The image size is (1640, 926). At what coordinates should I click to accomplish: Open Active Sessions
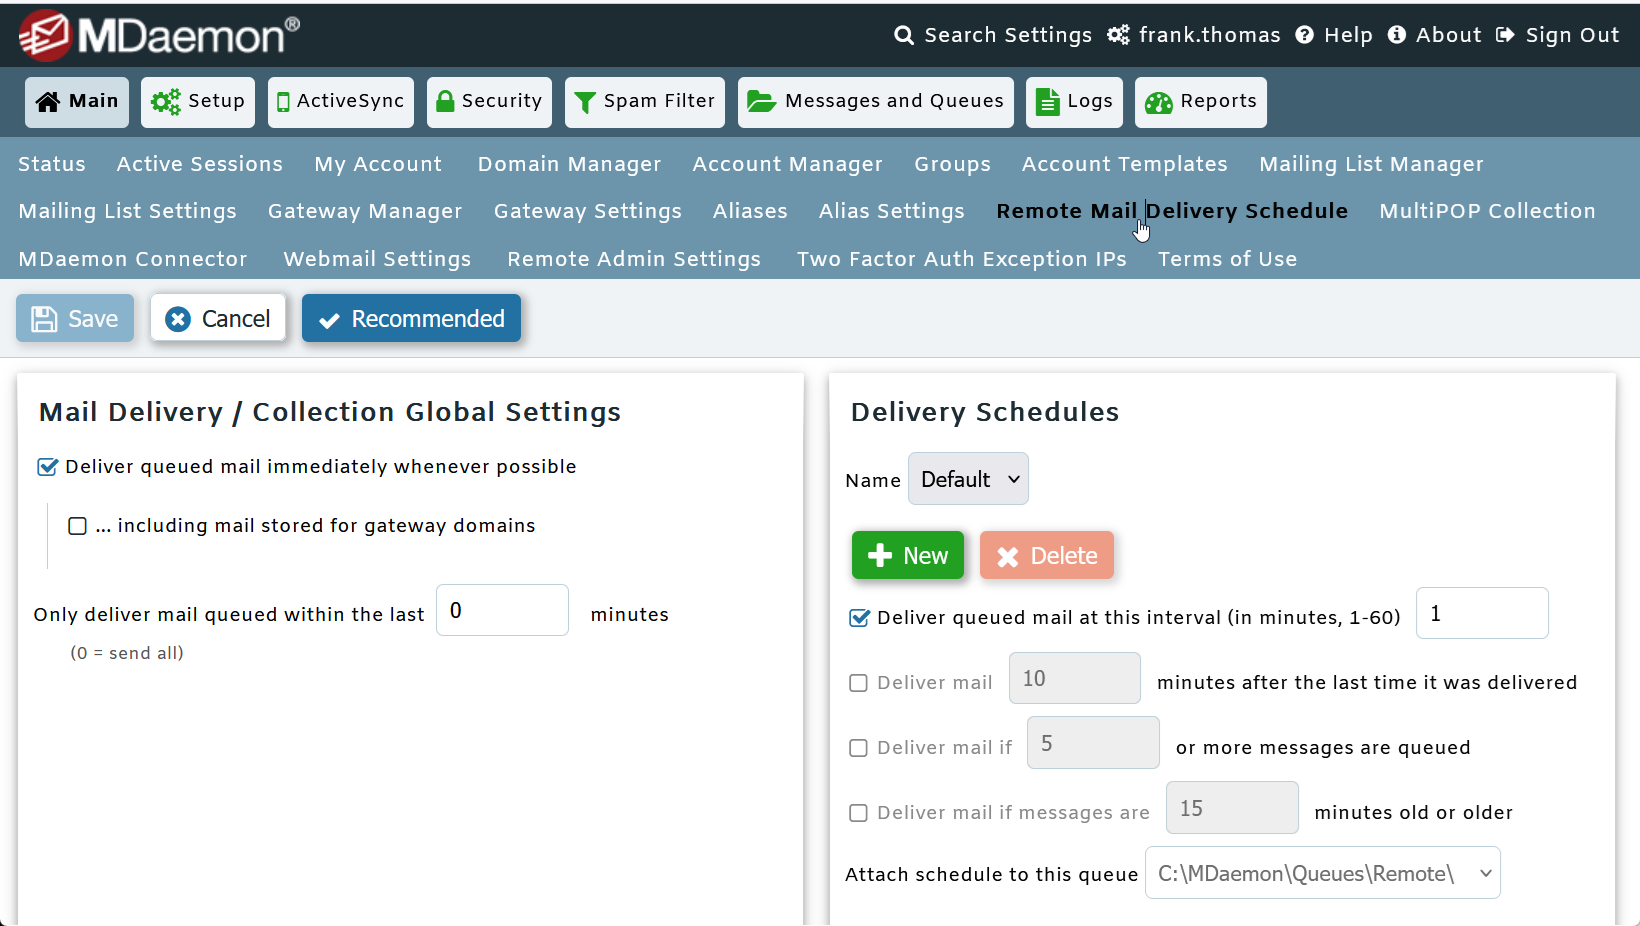pyautogui.click(x=200, y=164)
